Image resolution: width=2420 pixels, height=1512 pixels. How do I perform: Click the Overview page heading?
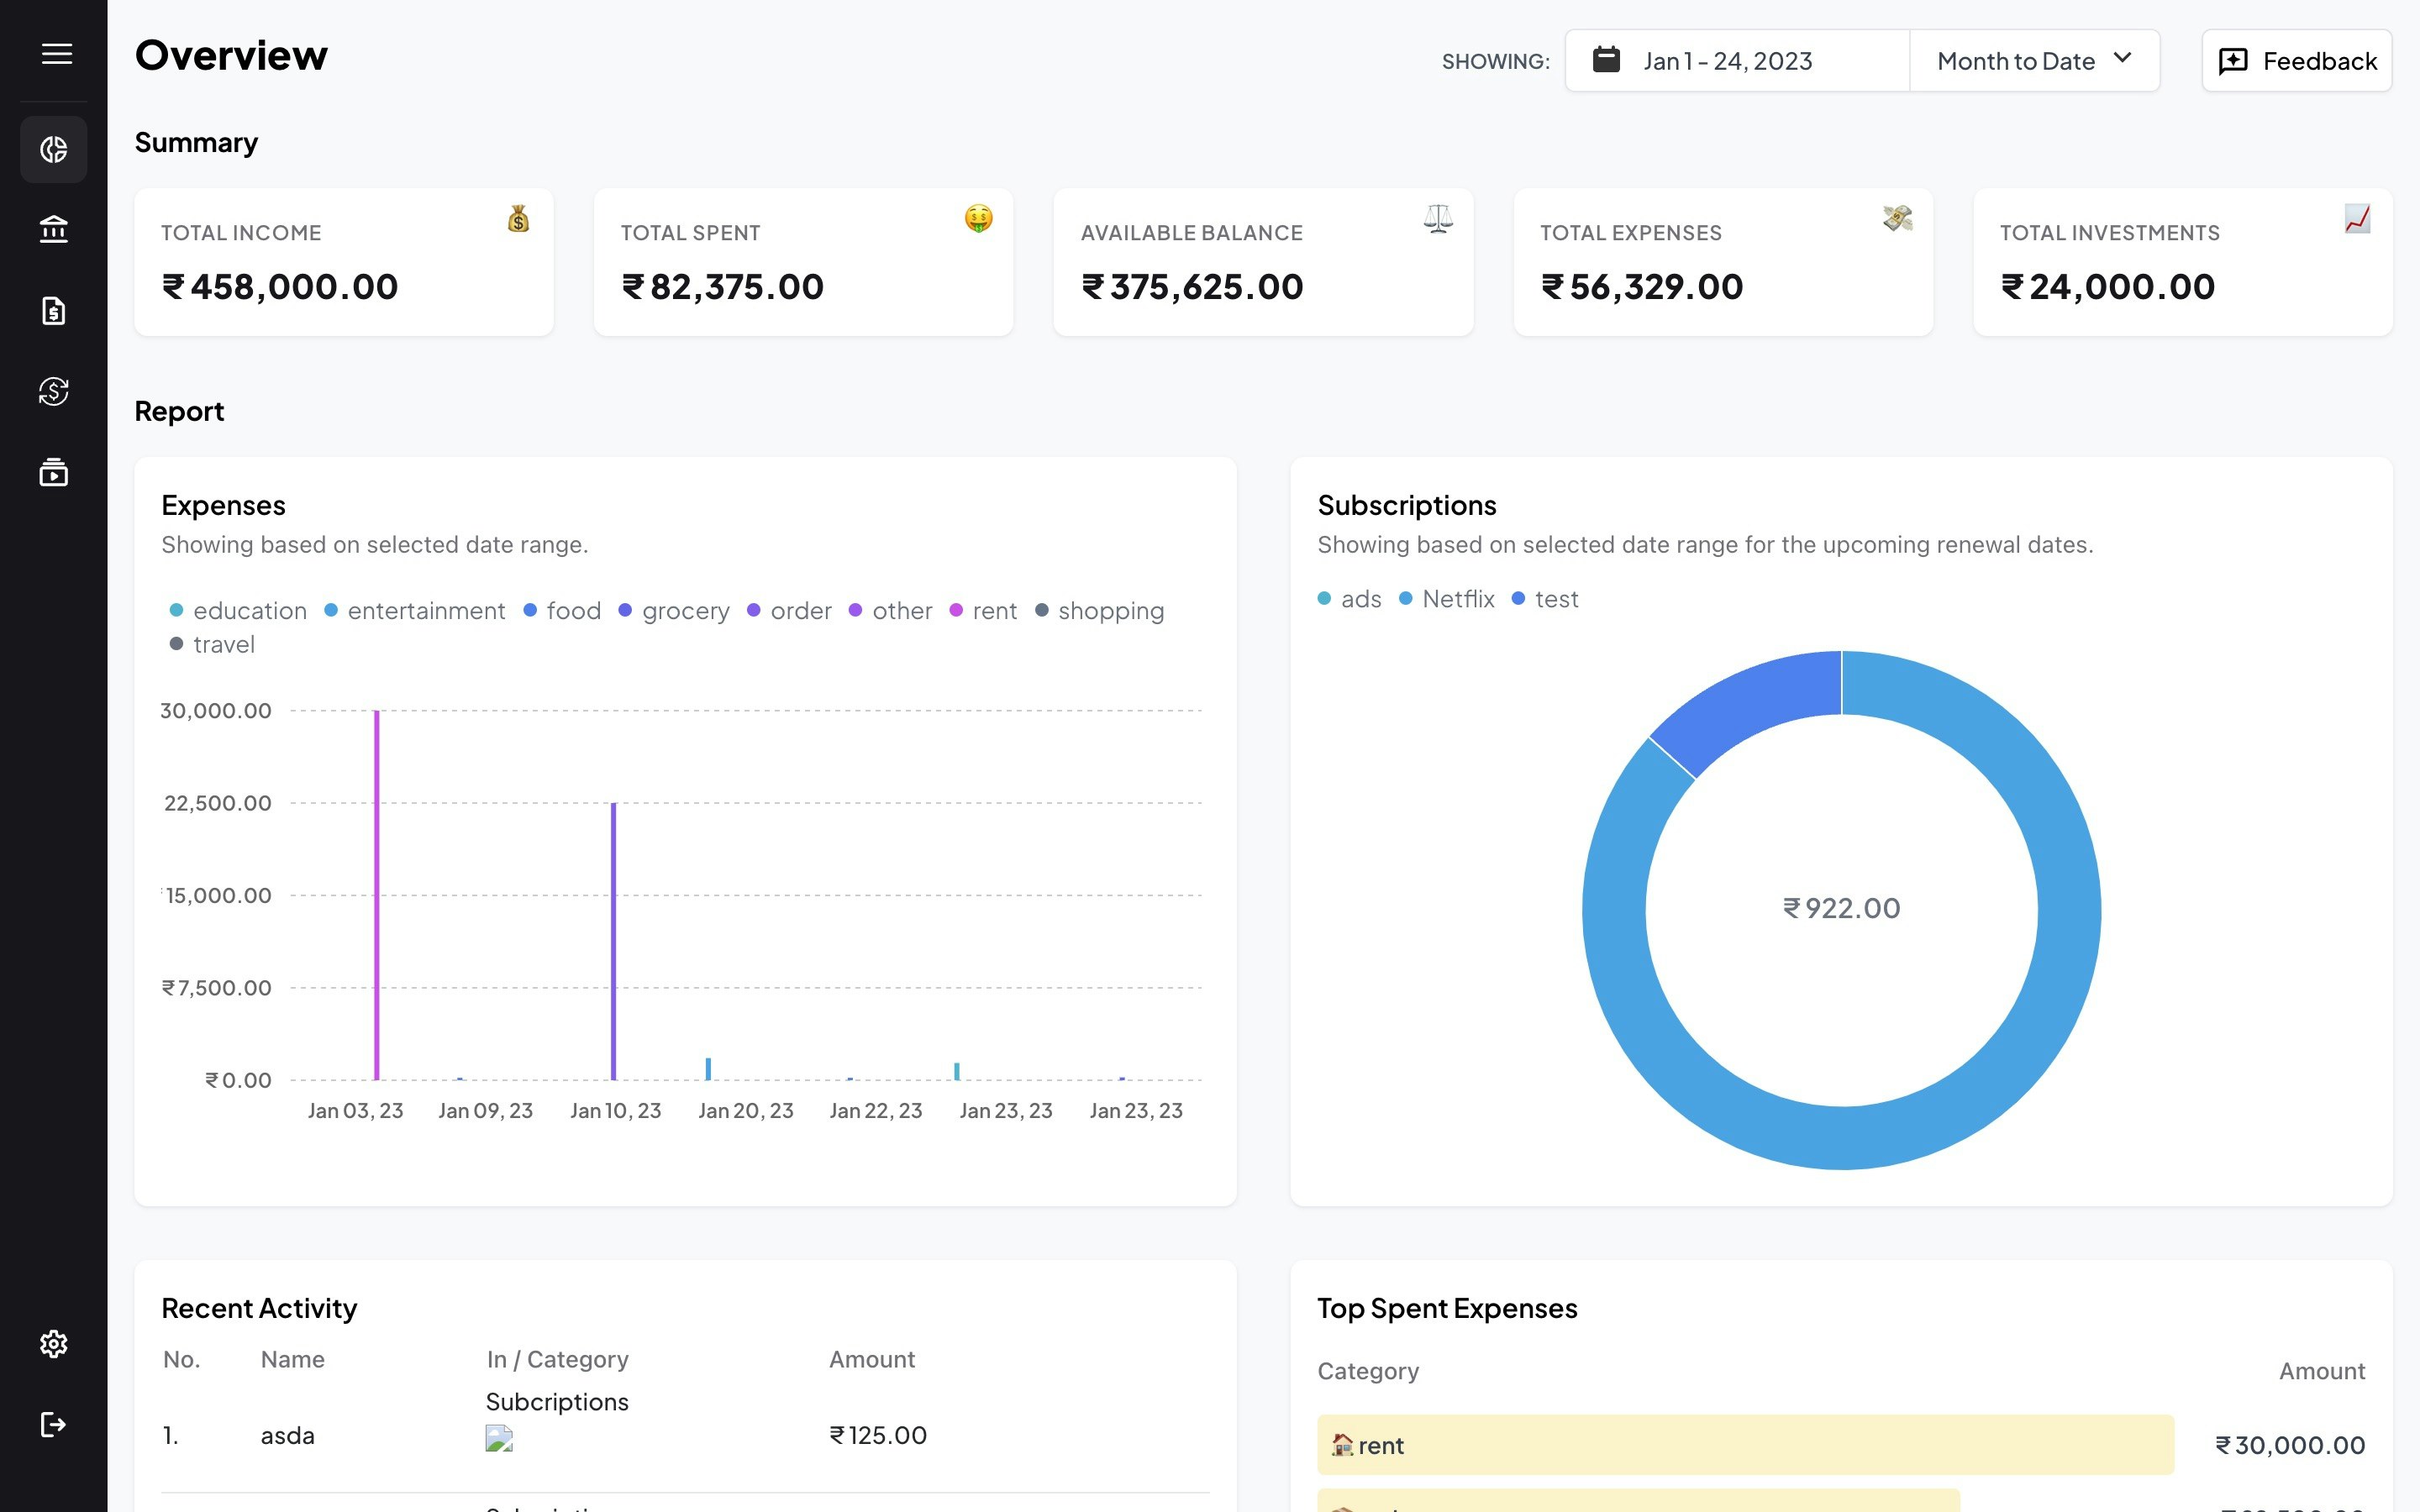[231, 55]
